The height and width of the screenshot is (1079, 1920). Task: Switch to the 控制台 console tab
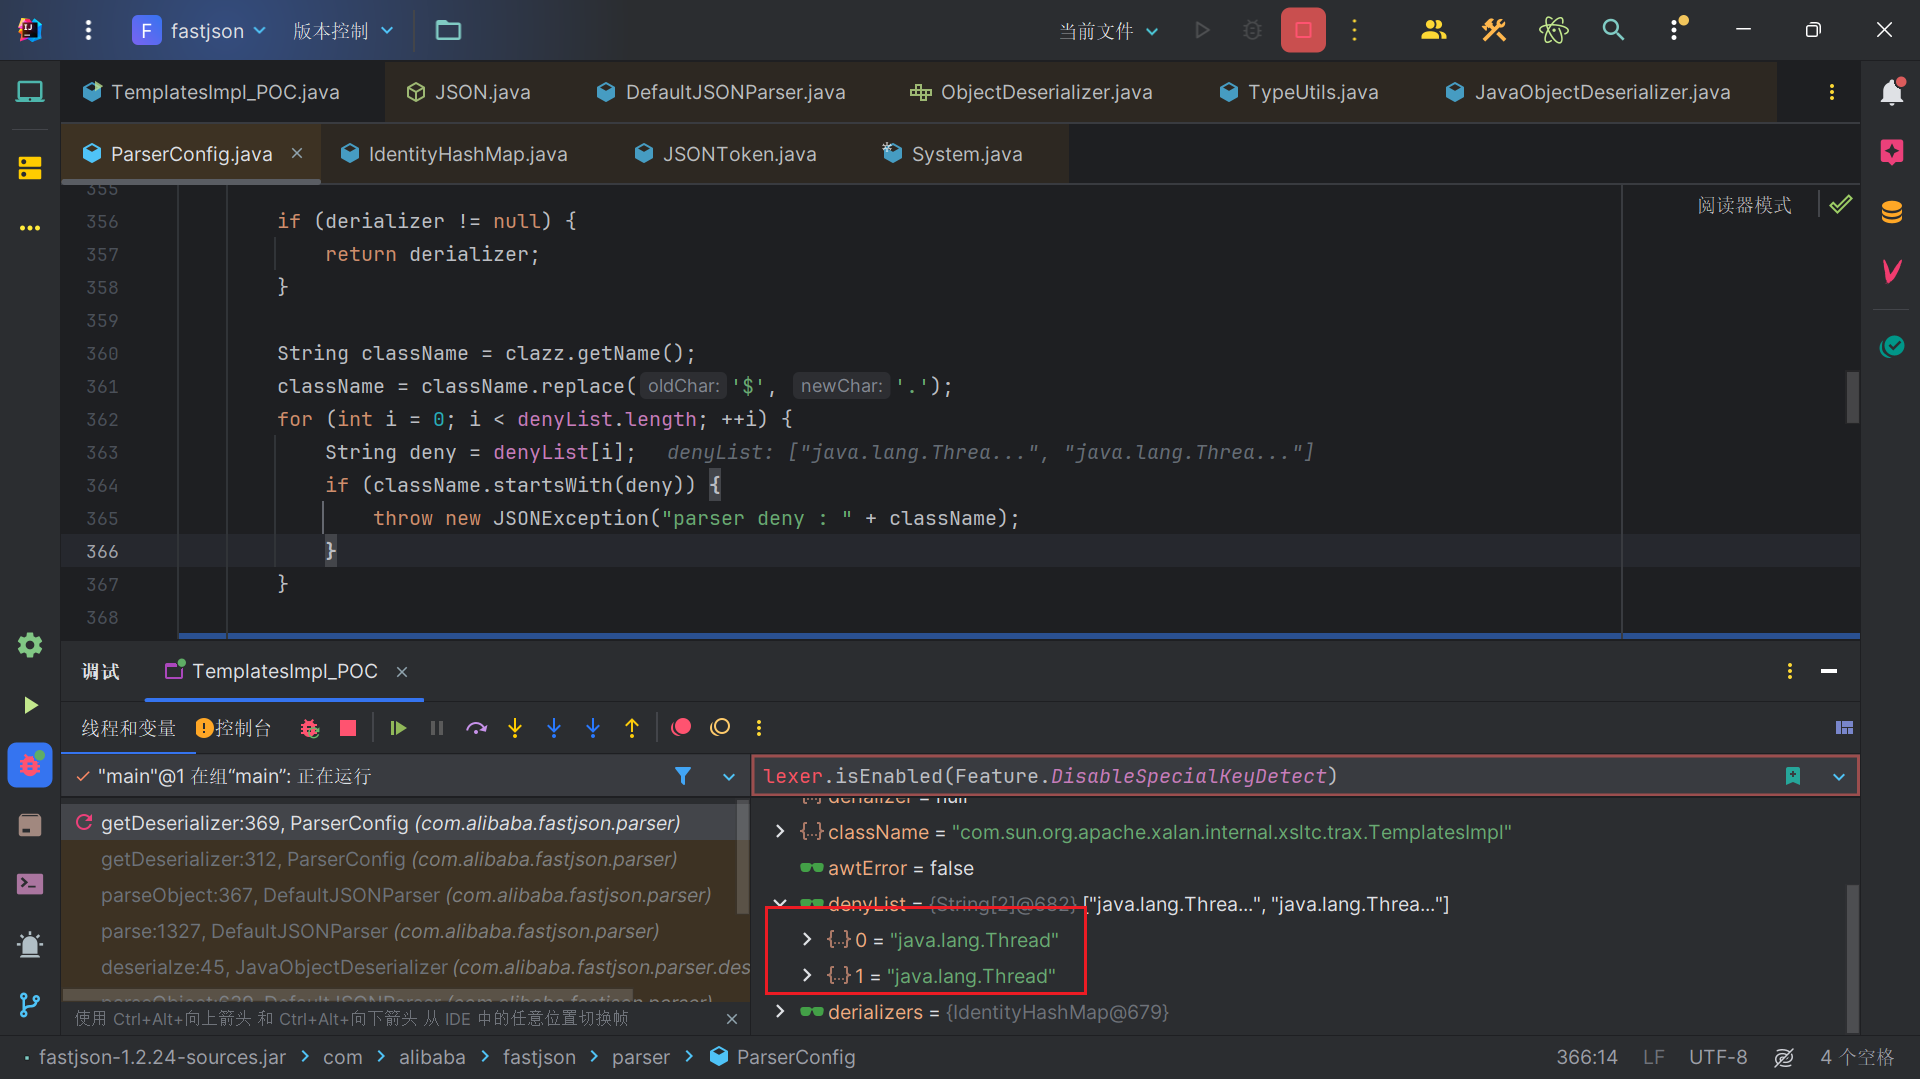pos(233,728)
